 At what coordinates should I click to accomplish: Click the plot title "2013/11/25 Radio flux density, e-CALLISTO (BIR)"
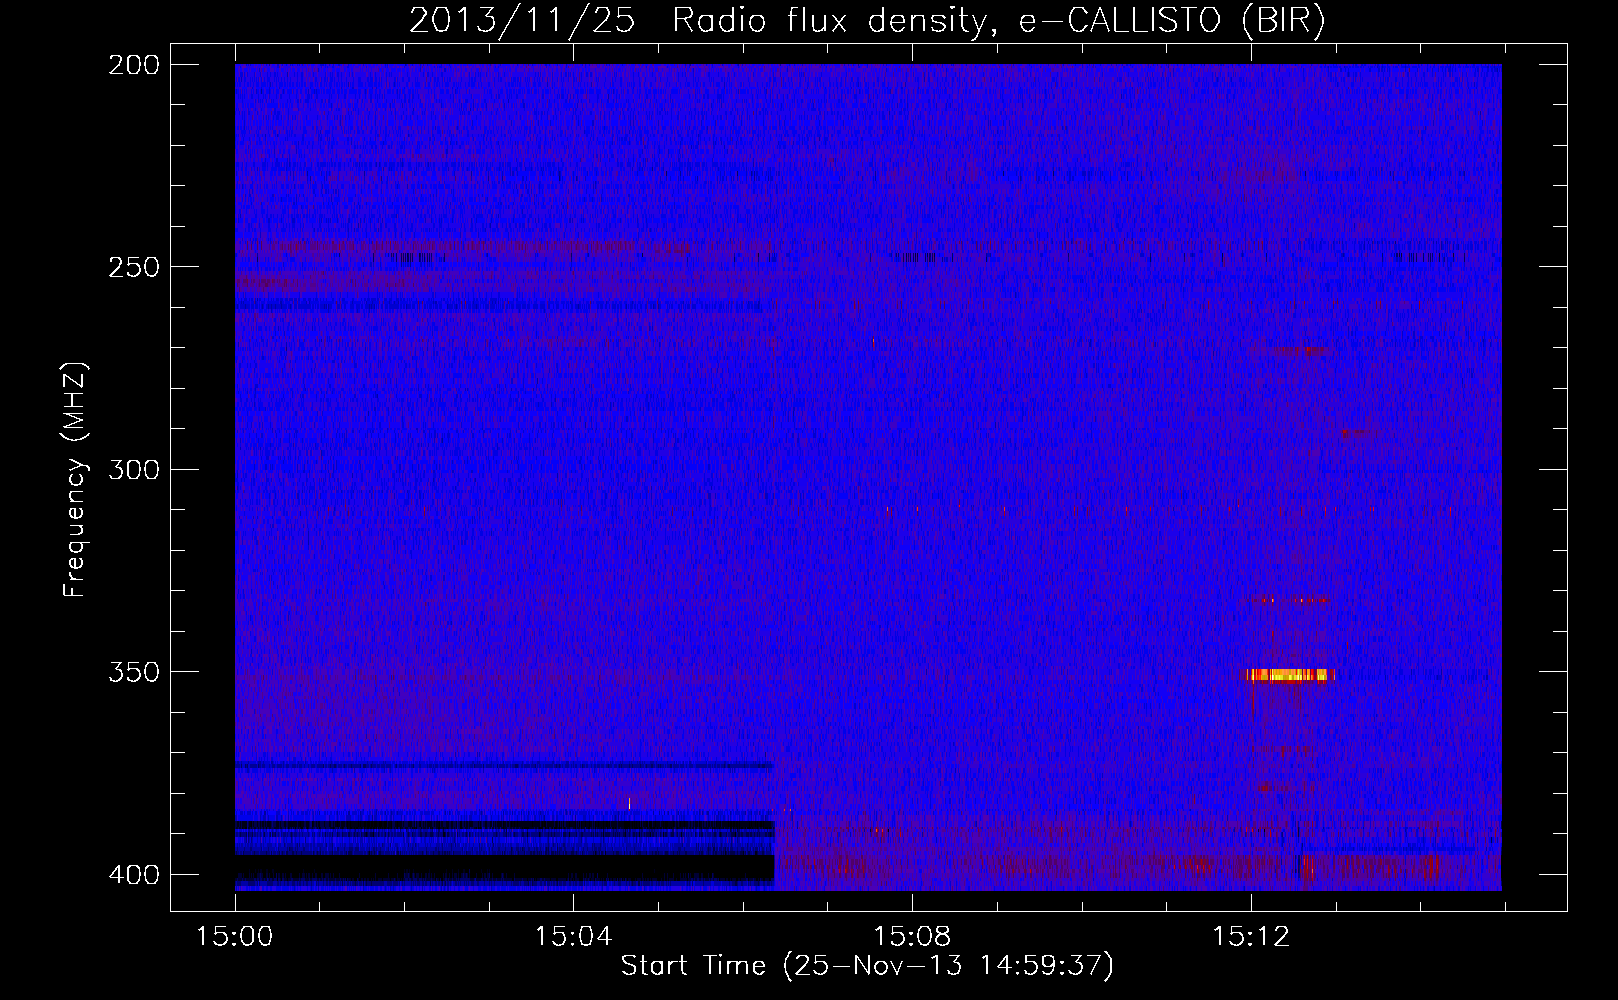[x=867, y=20]
